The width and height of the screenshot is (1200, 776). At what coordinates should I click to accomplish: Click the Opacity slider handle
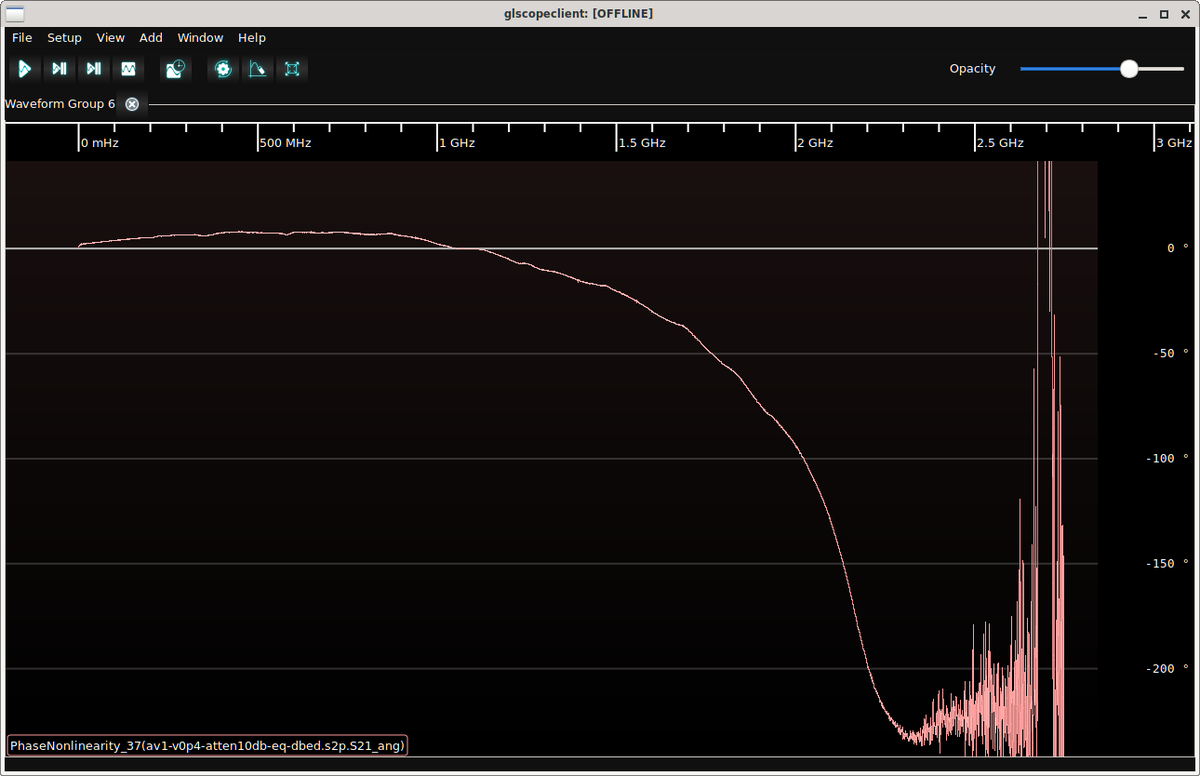[1129, 69]
